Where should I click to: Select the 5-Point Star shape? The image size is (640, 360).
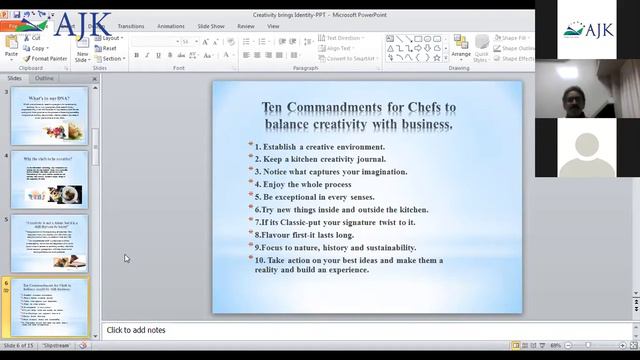pyautogui.click(x=437, y=58)
